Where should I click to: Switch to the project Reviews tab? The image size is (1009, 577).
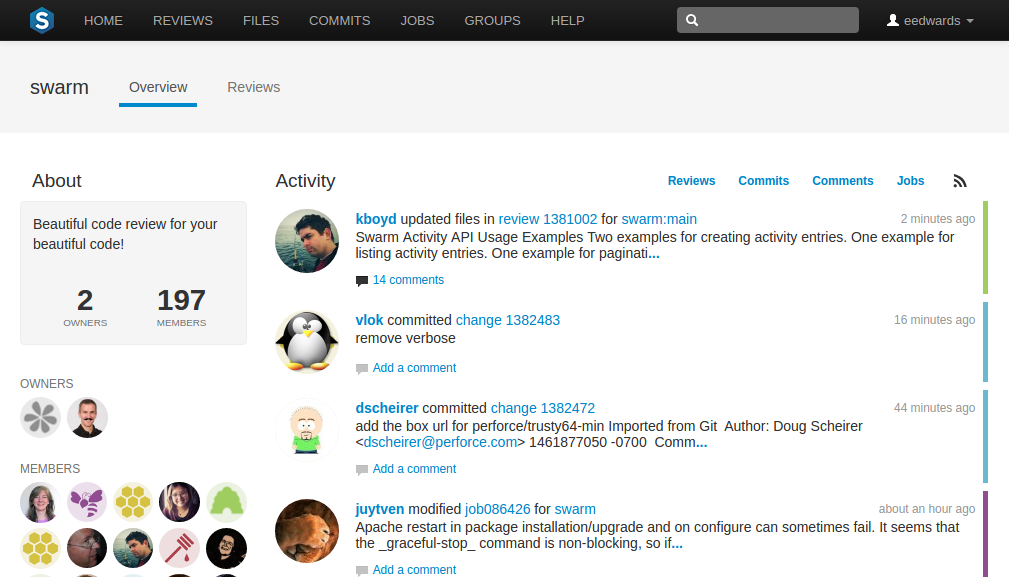click(254, 87)
